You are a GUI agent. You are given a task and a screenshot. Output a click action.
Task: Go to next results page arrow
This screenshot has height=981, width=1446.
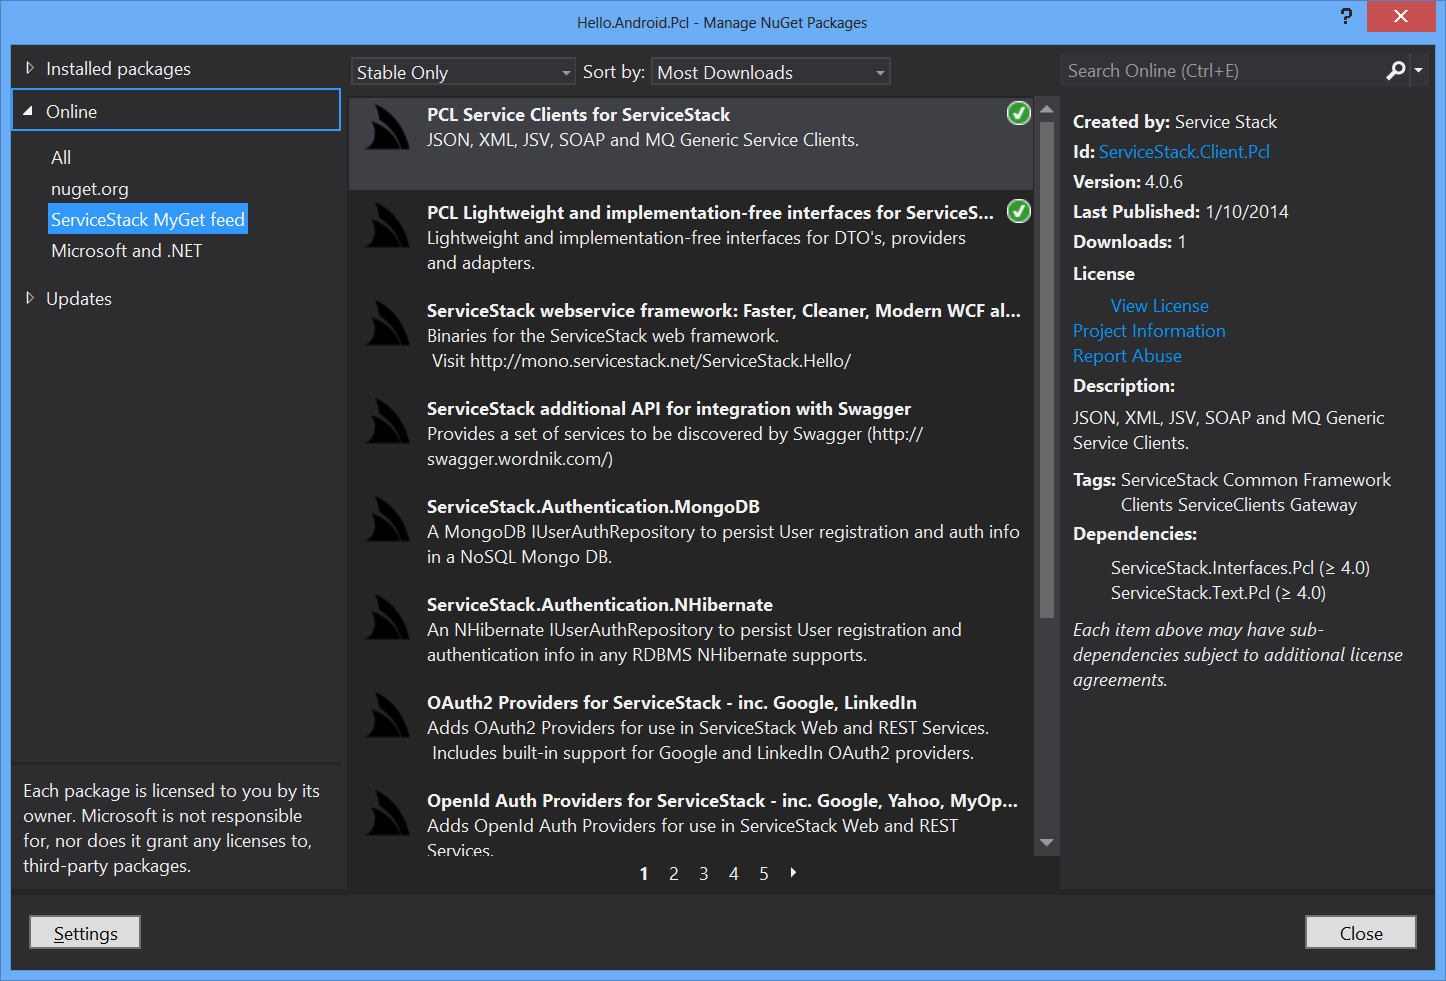tap(793, 873)
